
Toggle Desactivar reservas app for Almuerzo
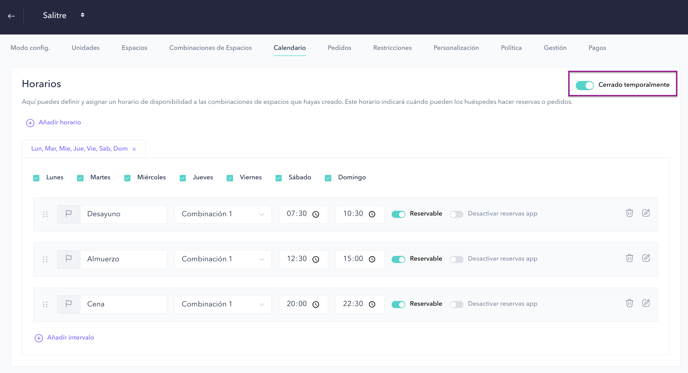[x=456, y=259]
